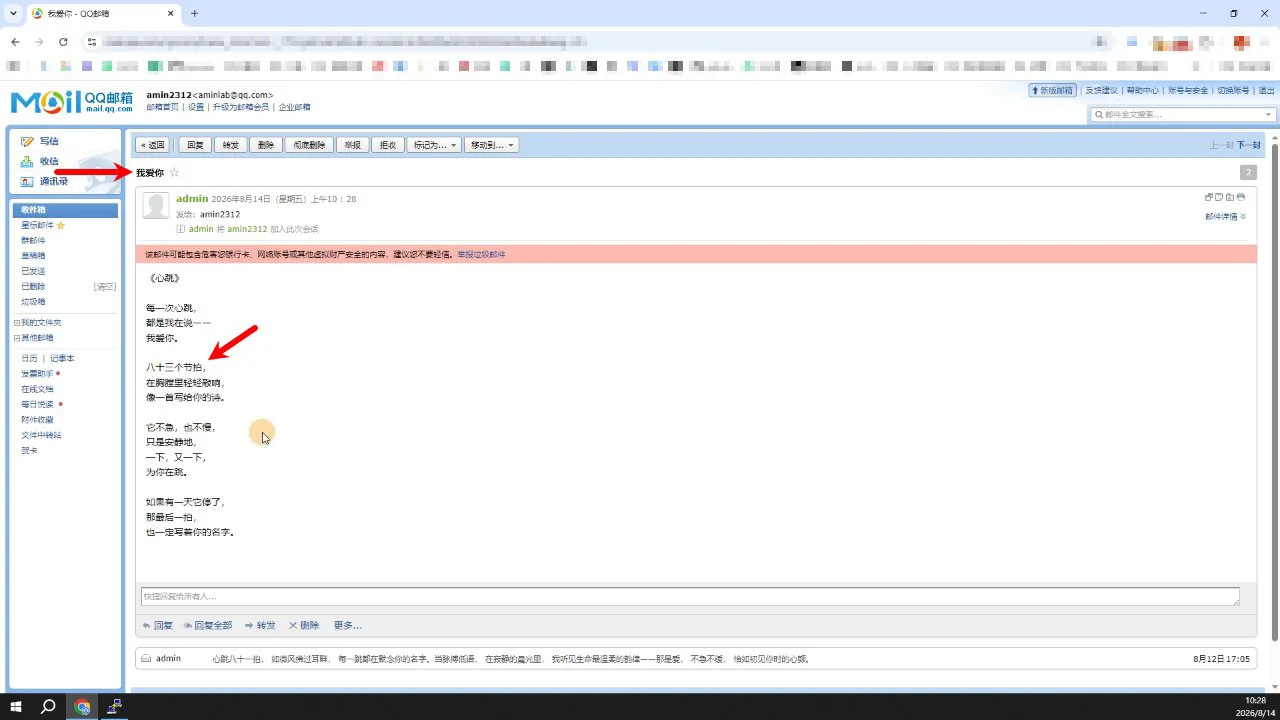Click 转发 in the top toolbar

click(230, 145)
